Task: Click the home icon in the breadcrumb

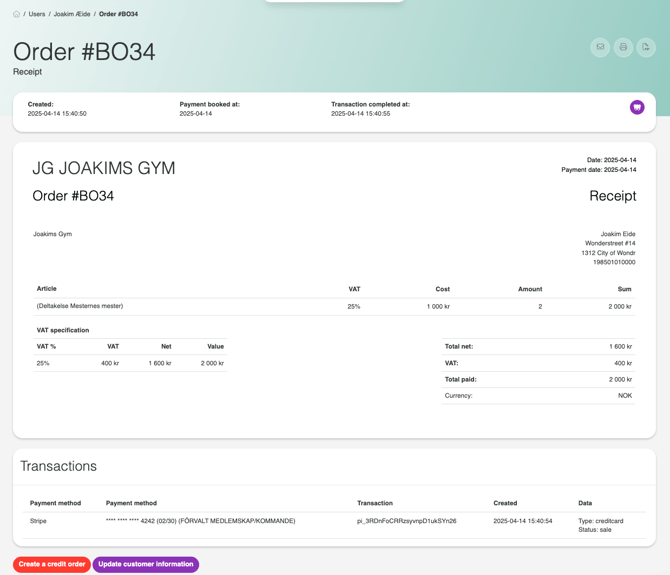Action: click(17, 14)
